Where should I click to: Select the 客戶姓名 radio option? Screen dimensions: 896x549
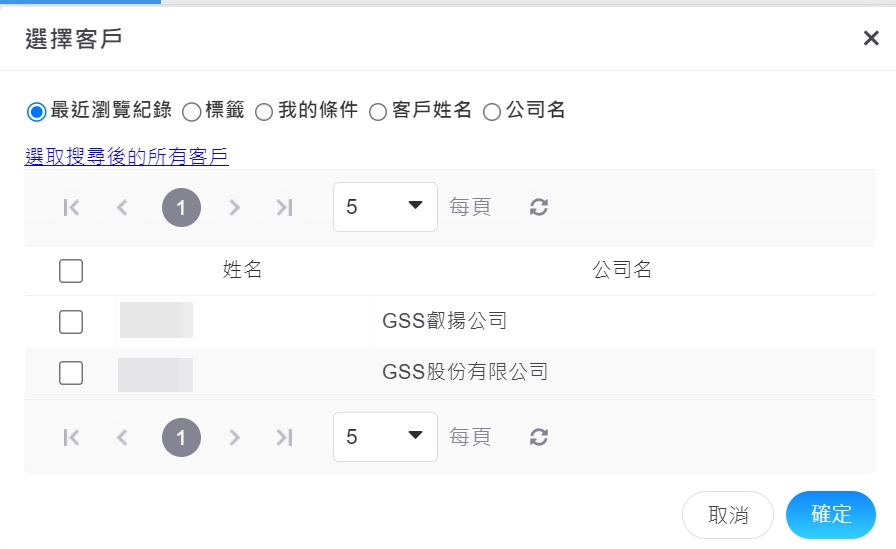click(378, 112)
